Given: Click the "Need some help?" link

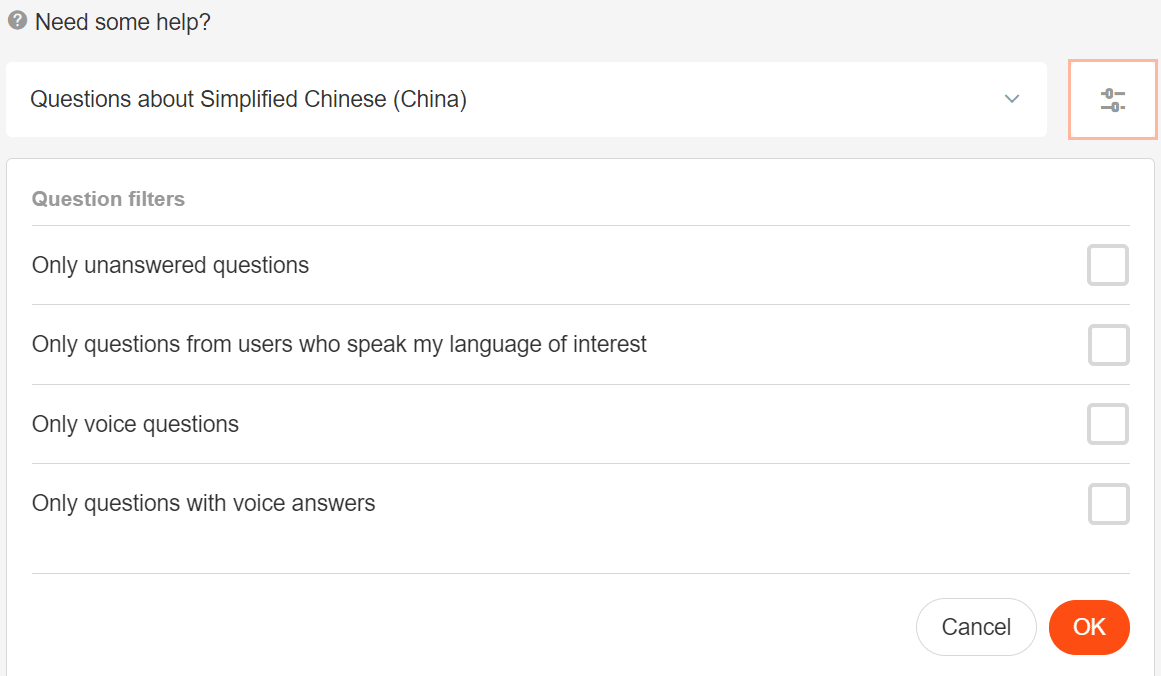Looking at the screenshot, I should tap(123, 22).
